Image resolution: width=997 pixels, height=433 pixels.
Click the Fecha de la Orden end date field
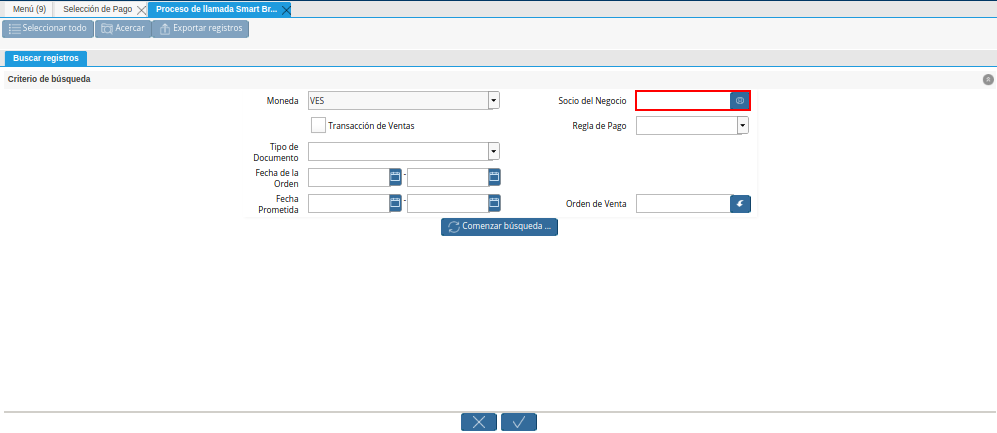click(448, 177)
